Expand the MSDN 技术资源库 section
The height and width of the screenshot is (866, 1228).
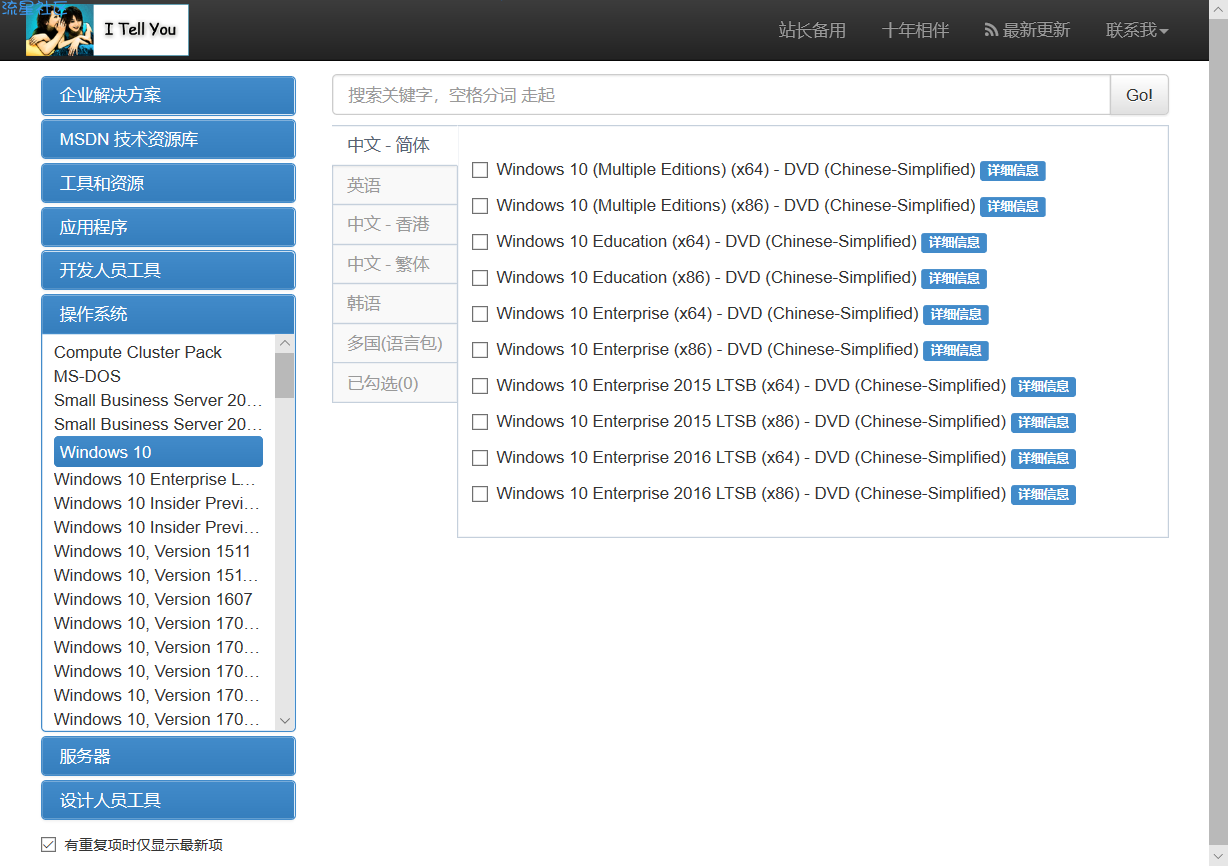168,139
